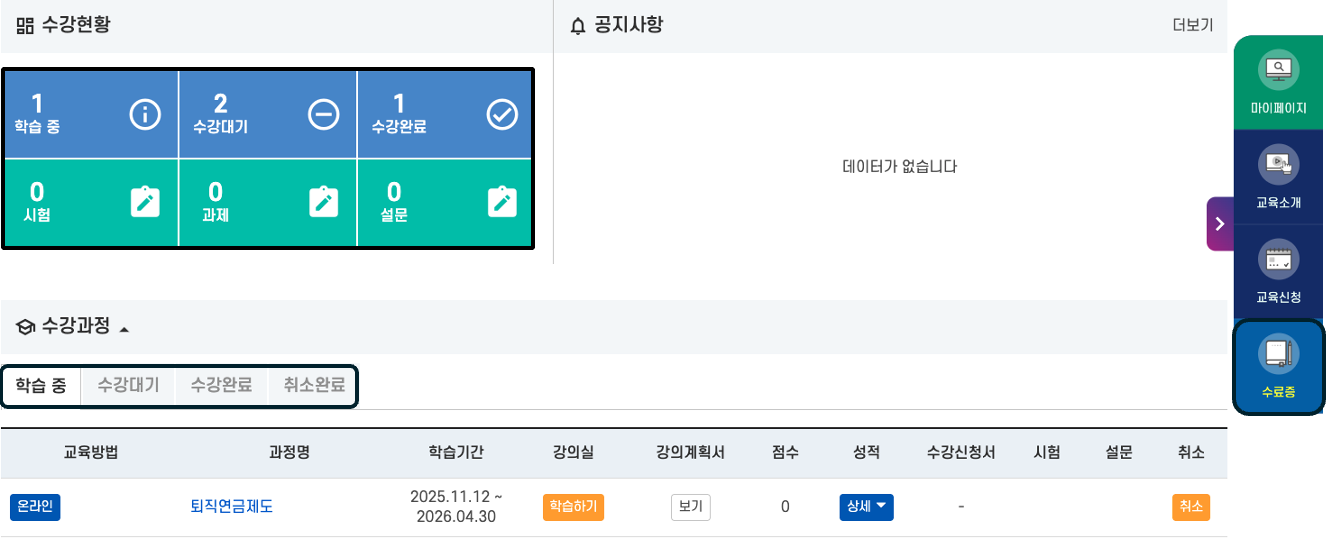Click the 공지사항 bell icon

[577, 26]
